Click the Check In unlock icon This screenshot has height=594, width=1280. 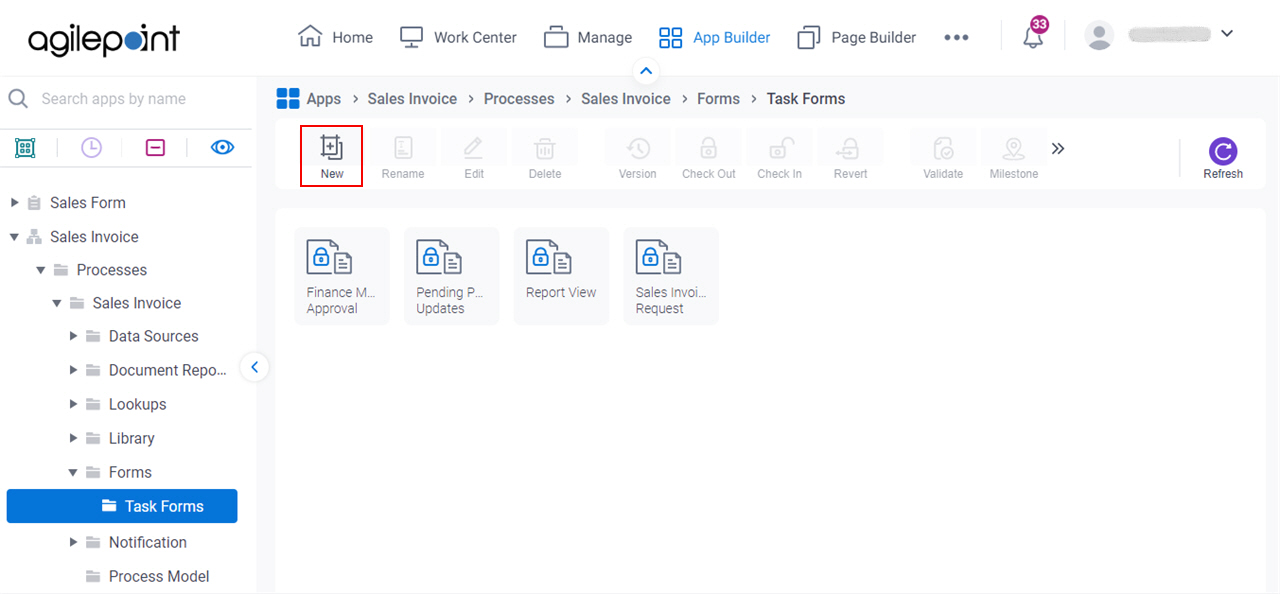point(779,156)
